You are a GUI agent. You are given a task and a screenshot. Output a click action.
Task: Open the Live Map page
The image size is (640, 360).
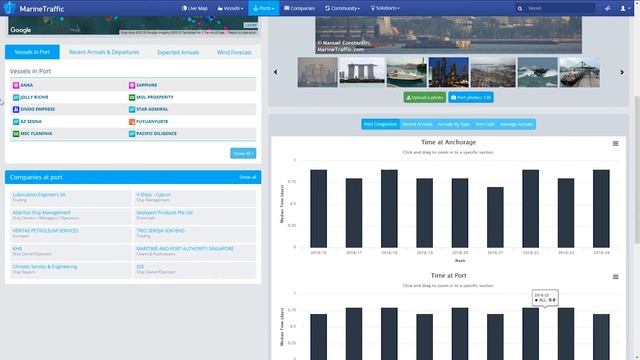195,8
